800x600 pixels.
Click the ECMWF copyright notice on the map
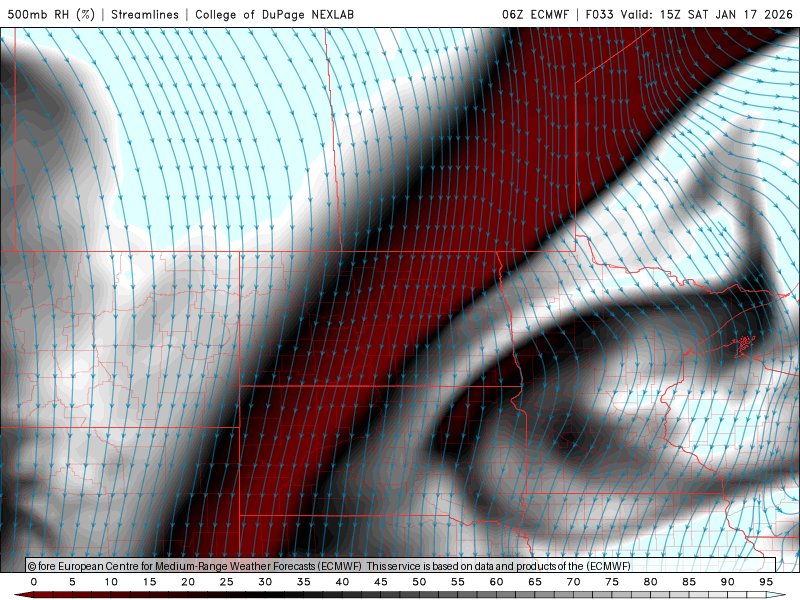click(329, 566)
